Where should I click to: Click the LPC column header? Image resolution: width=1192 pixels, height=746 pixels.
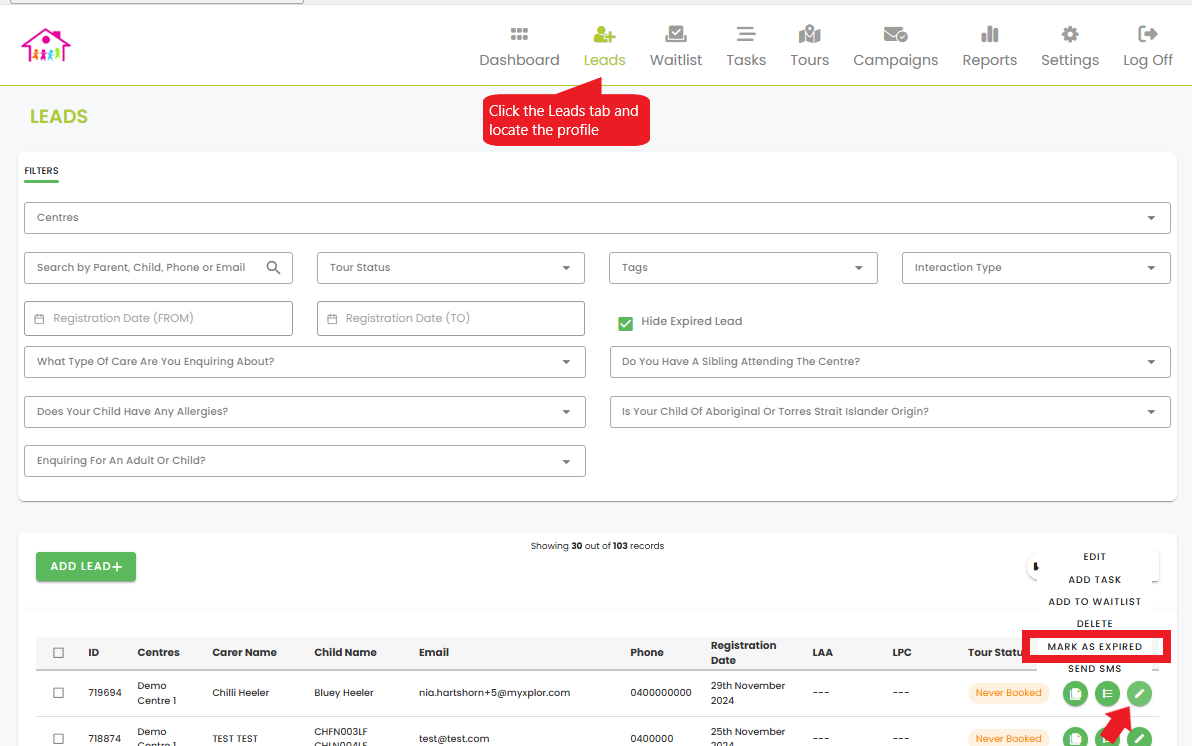[x=902, y=652]
